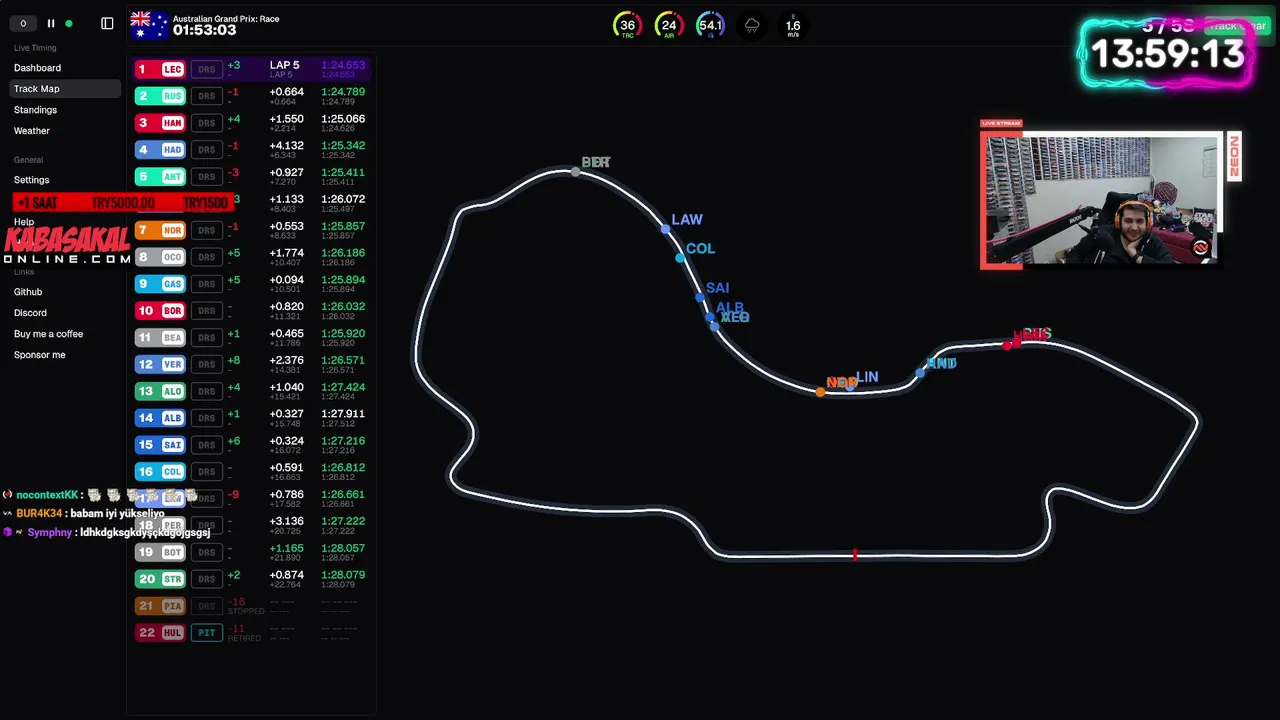Click the LAP 5 leader label
Screen dimensions: 1280x720
pos(284,65)
